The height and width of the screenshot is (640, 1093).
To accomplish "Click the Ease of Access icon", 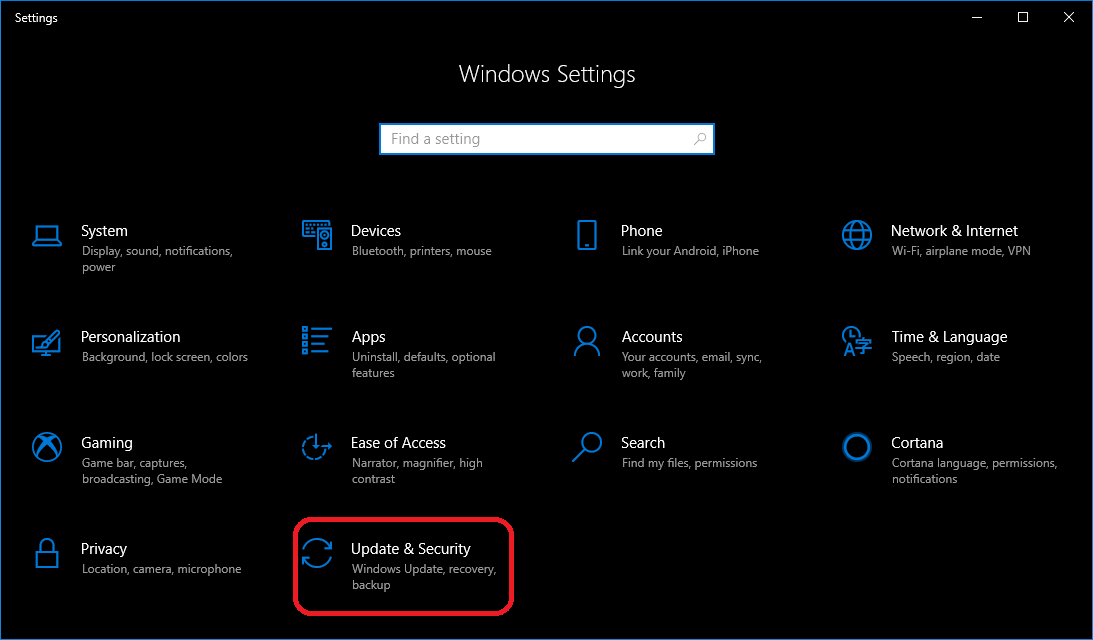I will point(316,447).
